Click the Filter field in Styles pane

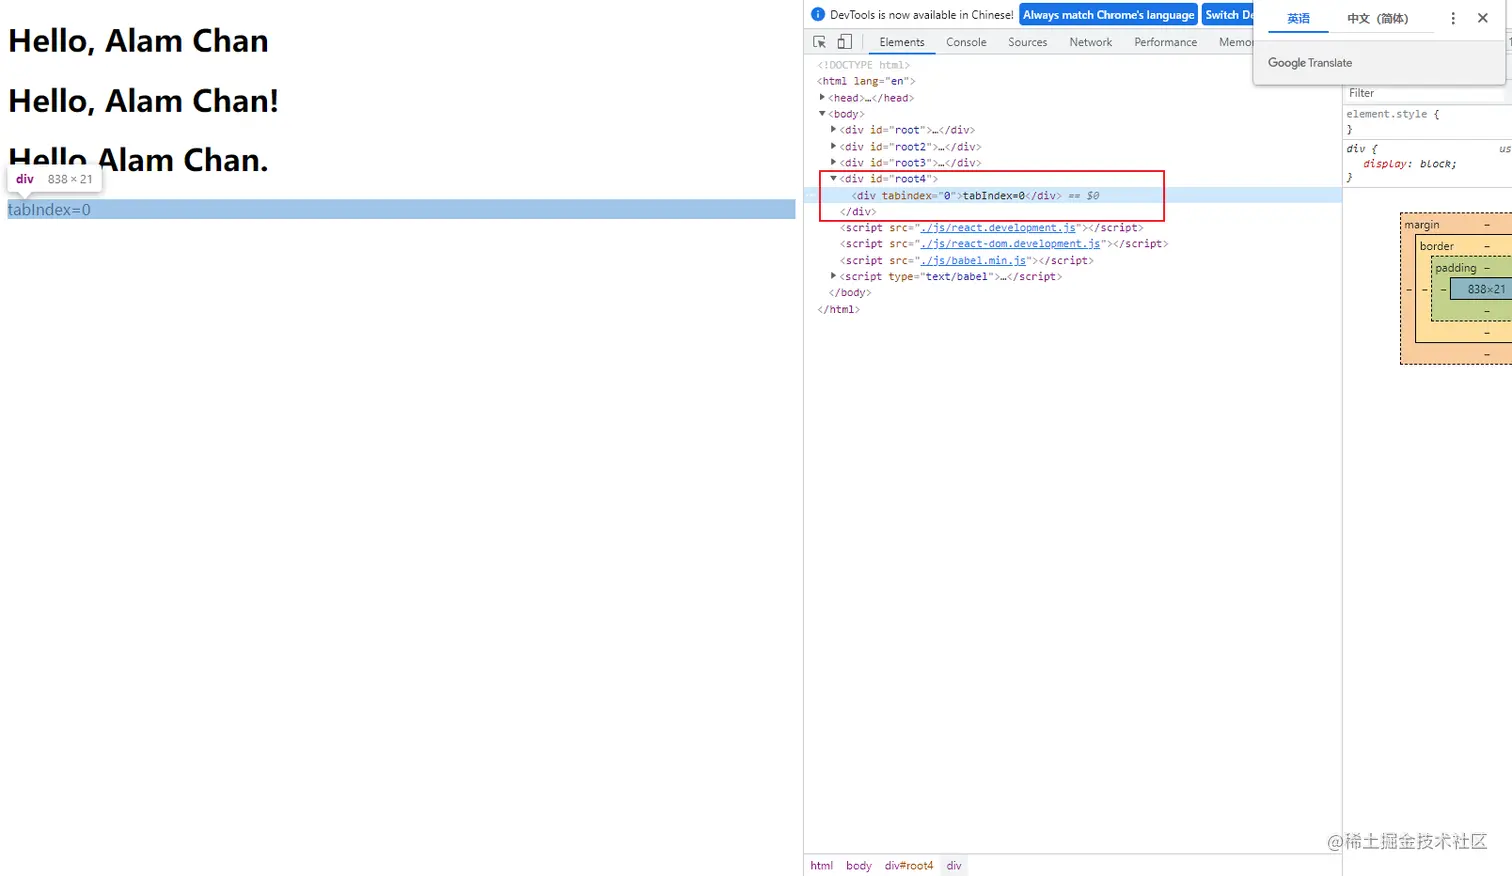[1425, 93]
